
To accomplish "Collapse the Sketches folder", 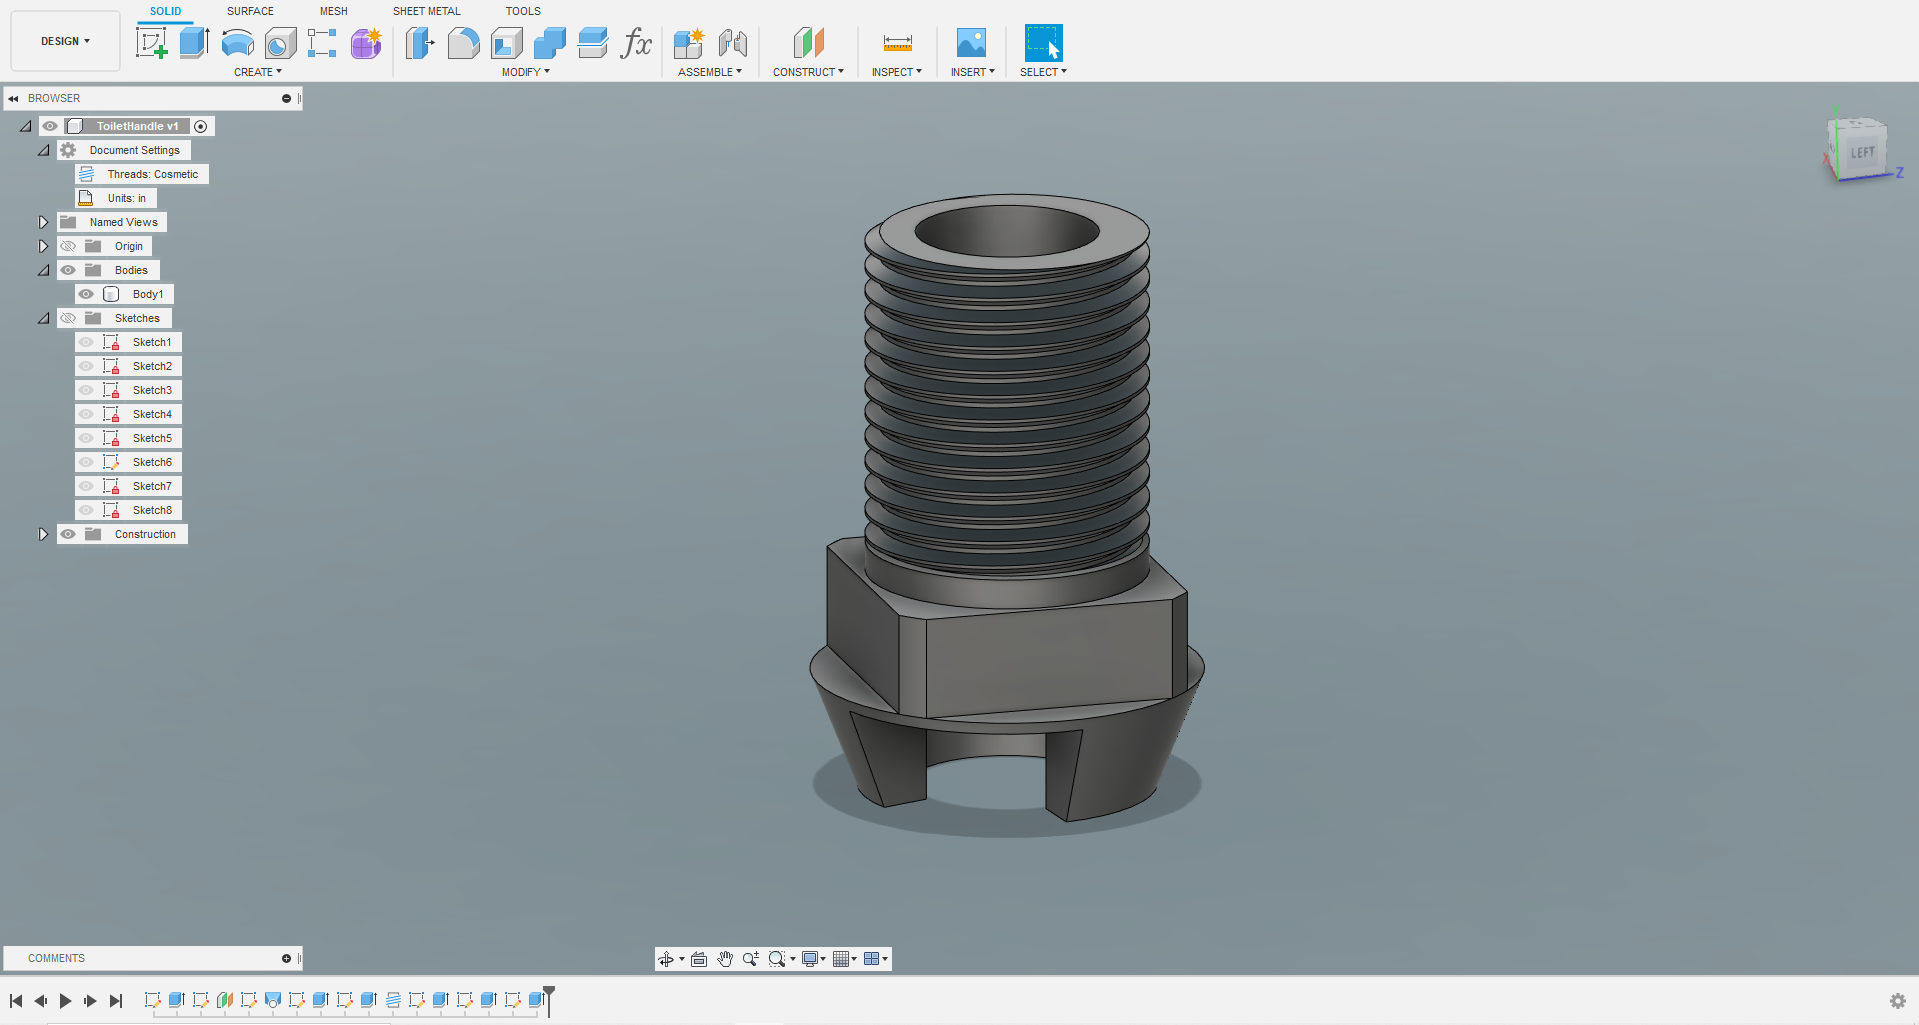I will click(x=43, y=318).
